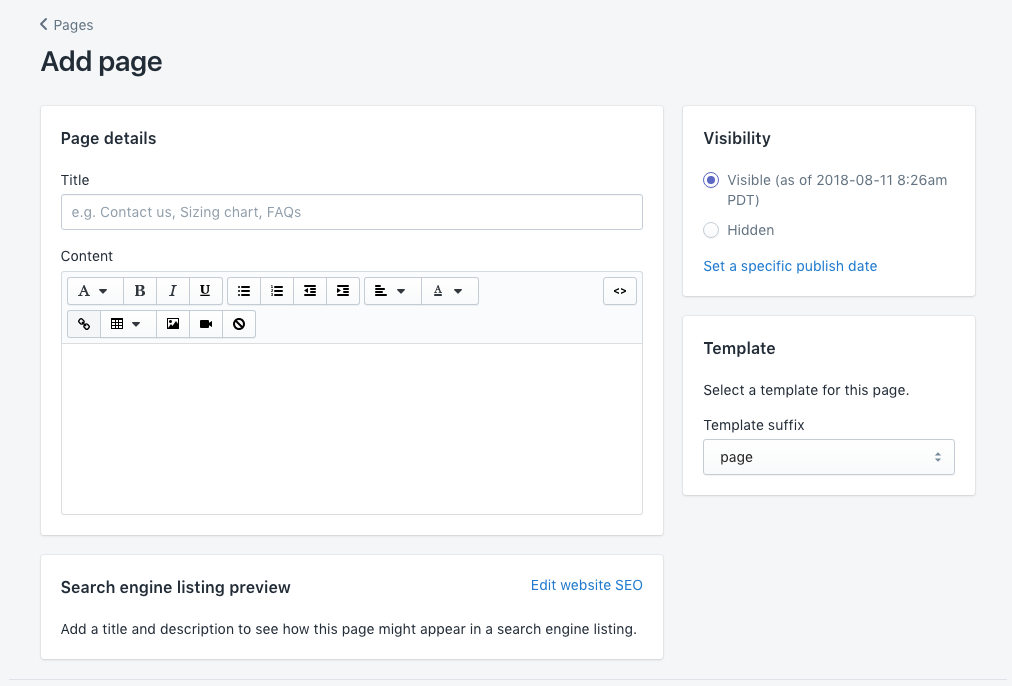Insert a numbered list
The height and width of the screenshot is (686, 1012).
pyautogui.click(x=277, y=291)
